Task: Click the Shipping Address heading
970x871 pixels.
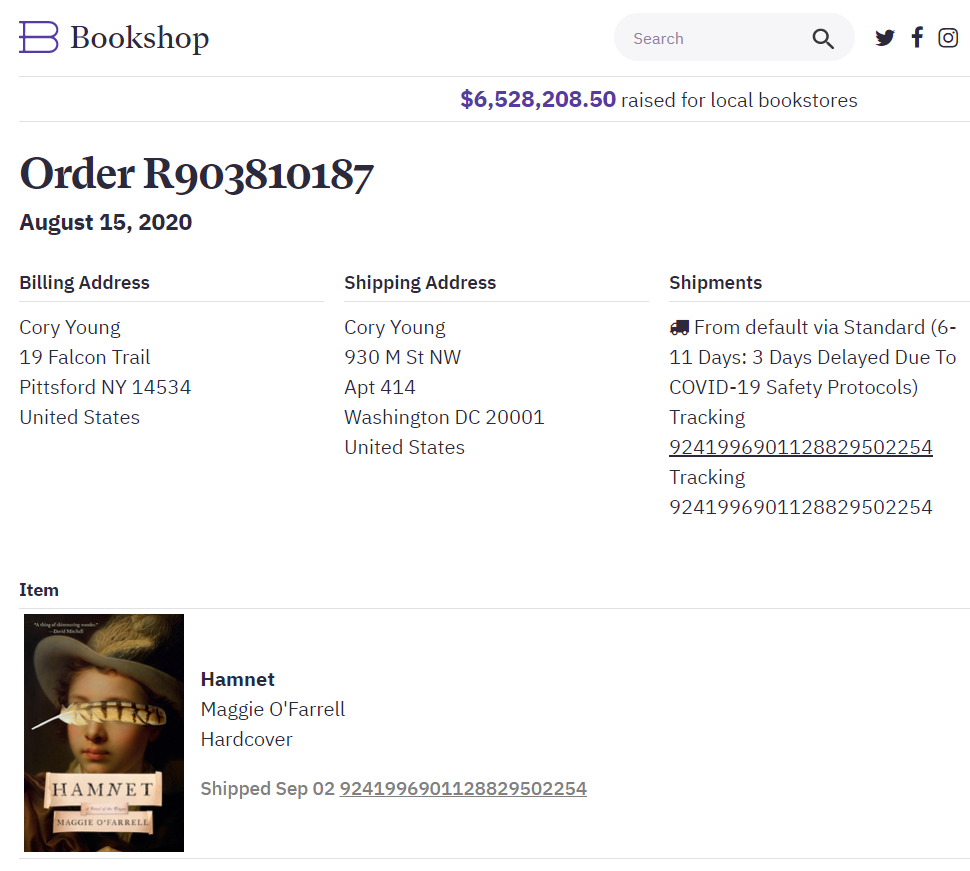Action: [420, 282]
